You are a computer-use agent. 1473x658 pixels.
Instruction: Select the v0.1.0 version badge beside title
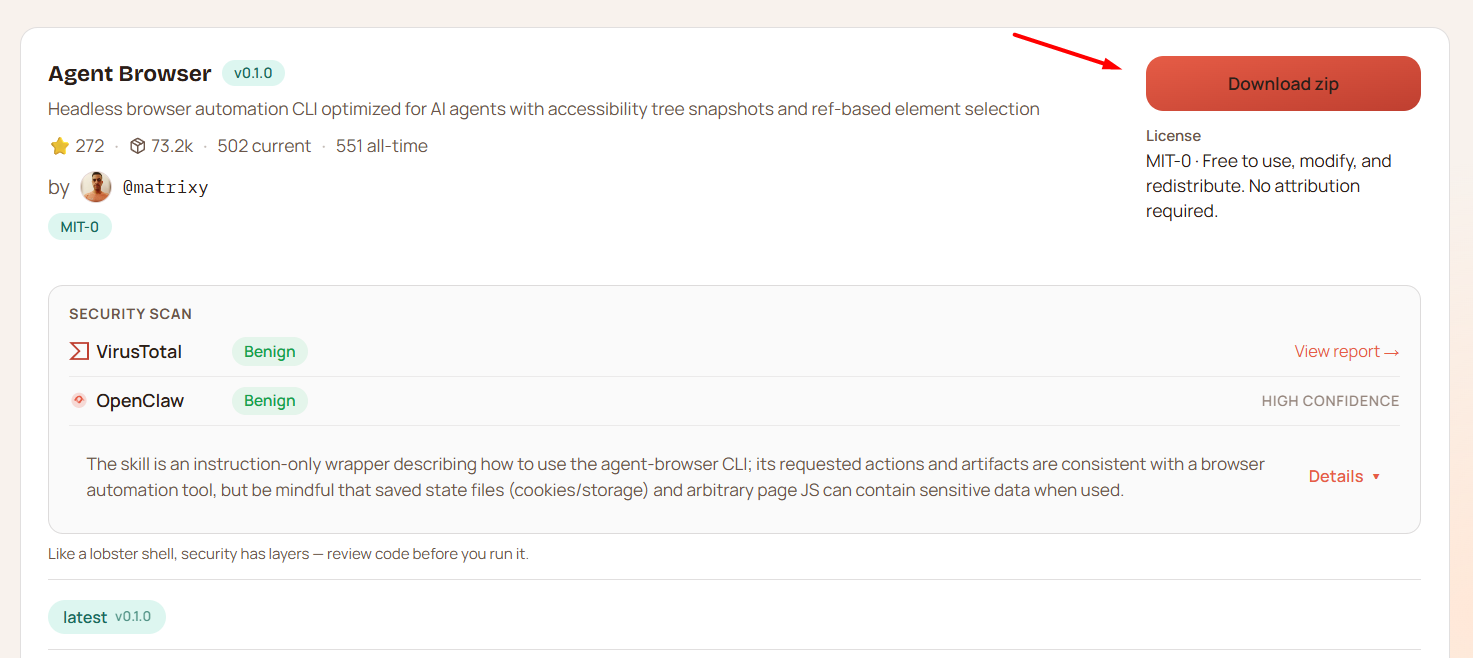253,73
